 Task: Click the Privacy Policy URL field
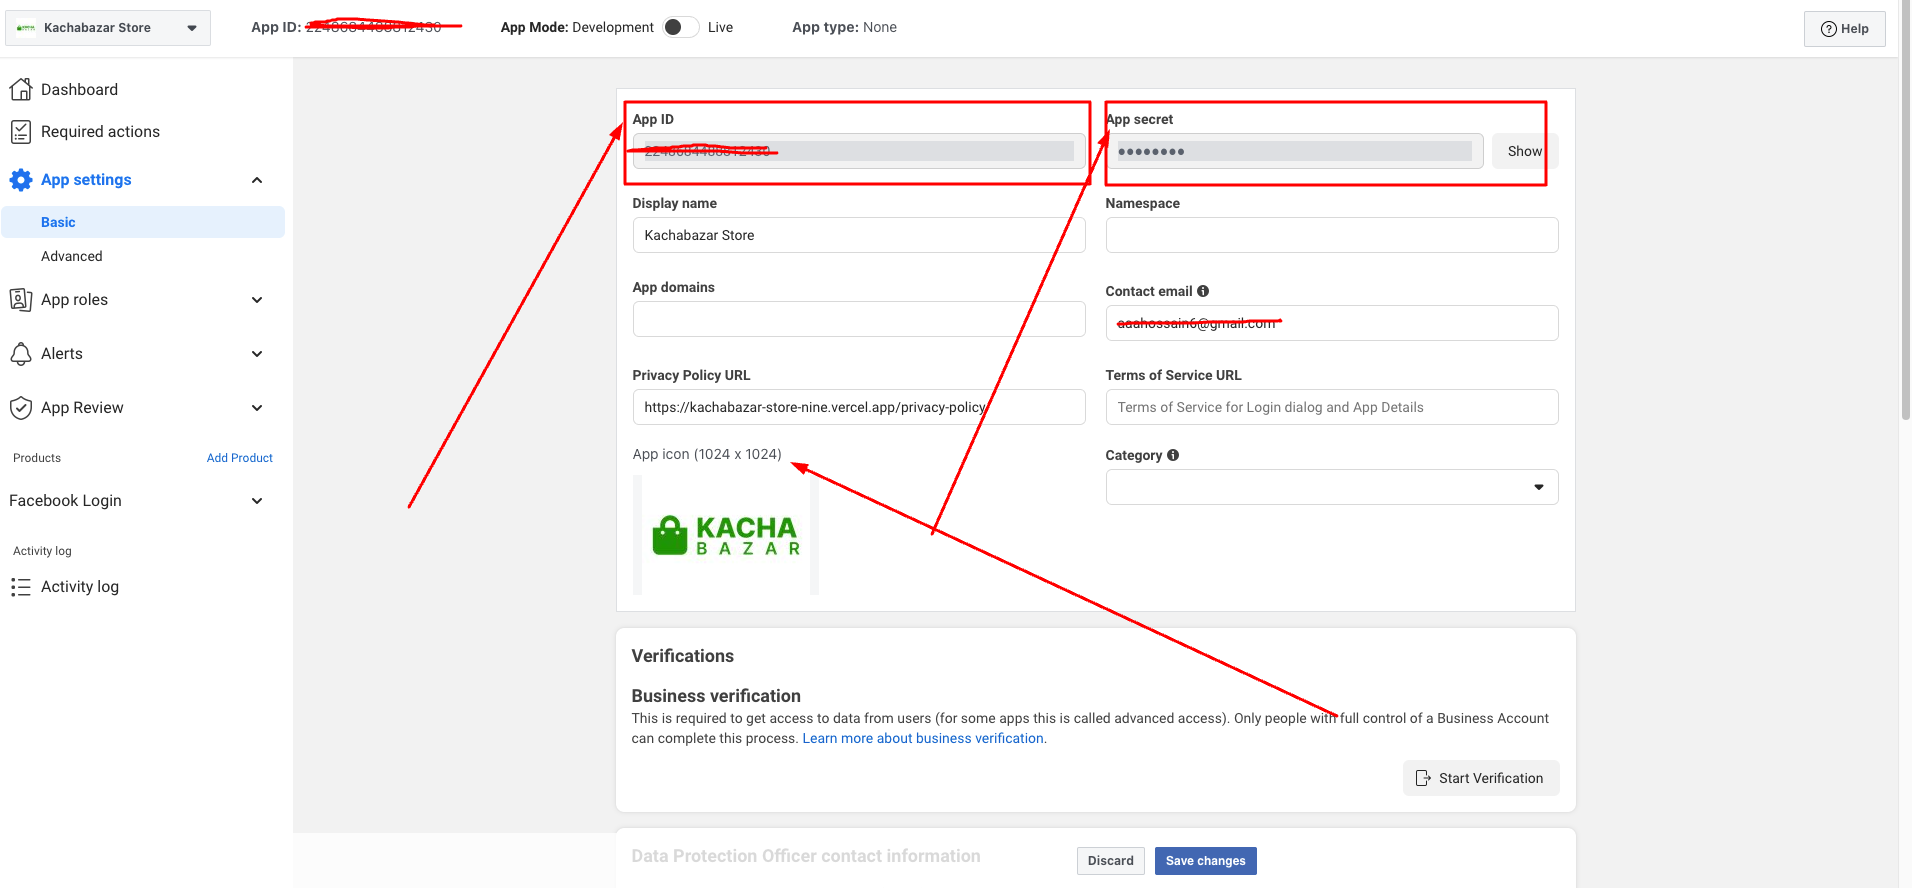tap(858, 407)
